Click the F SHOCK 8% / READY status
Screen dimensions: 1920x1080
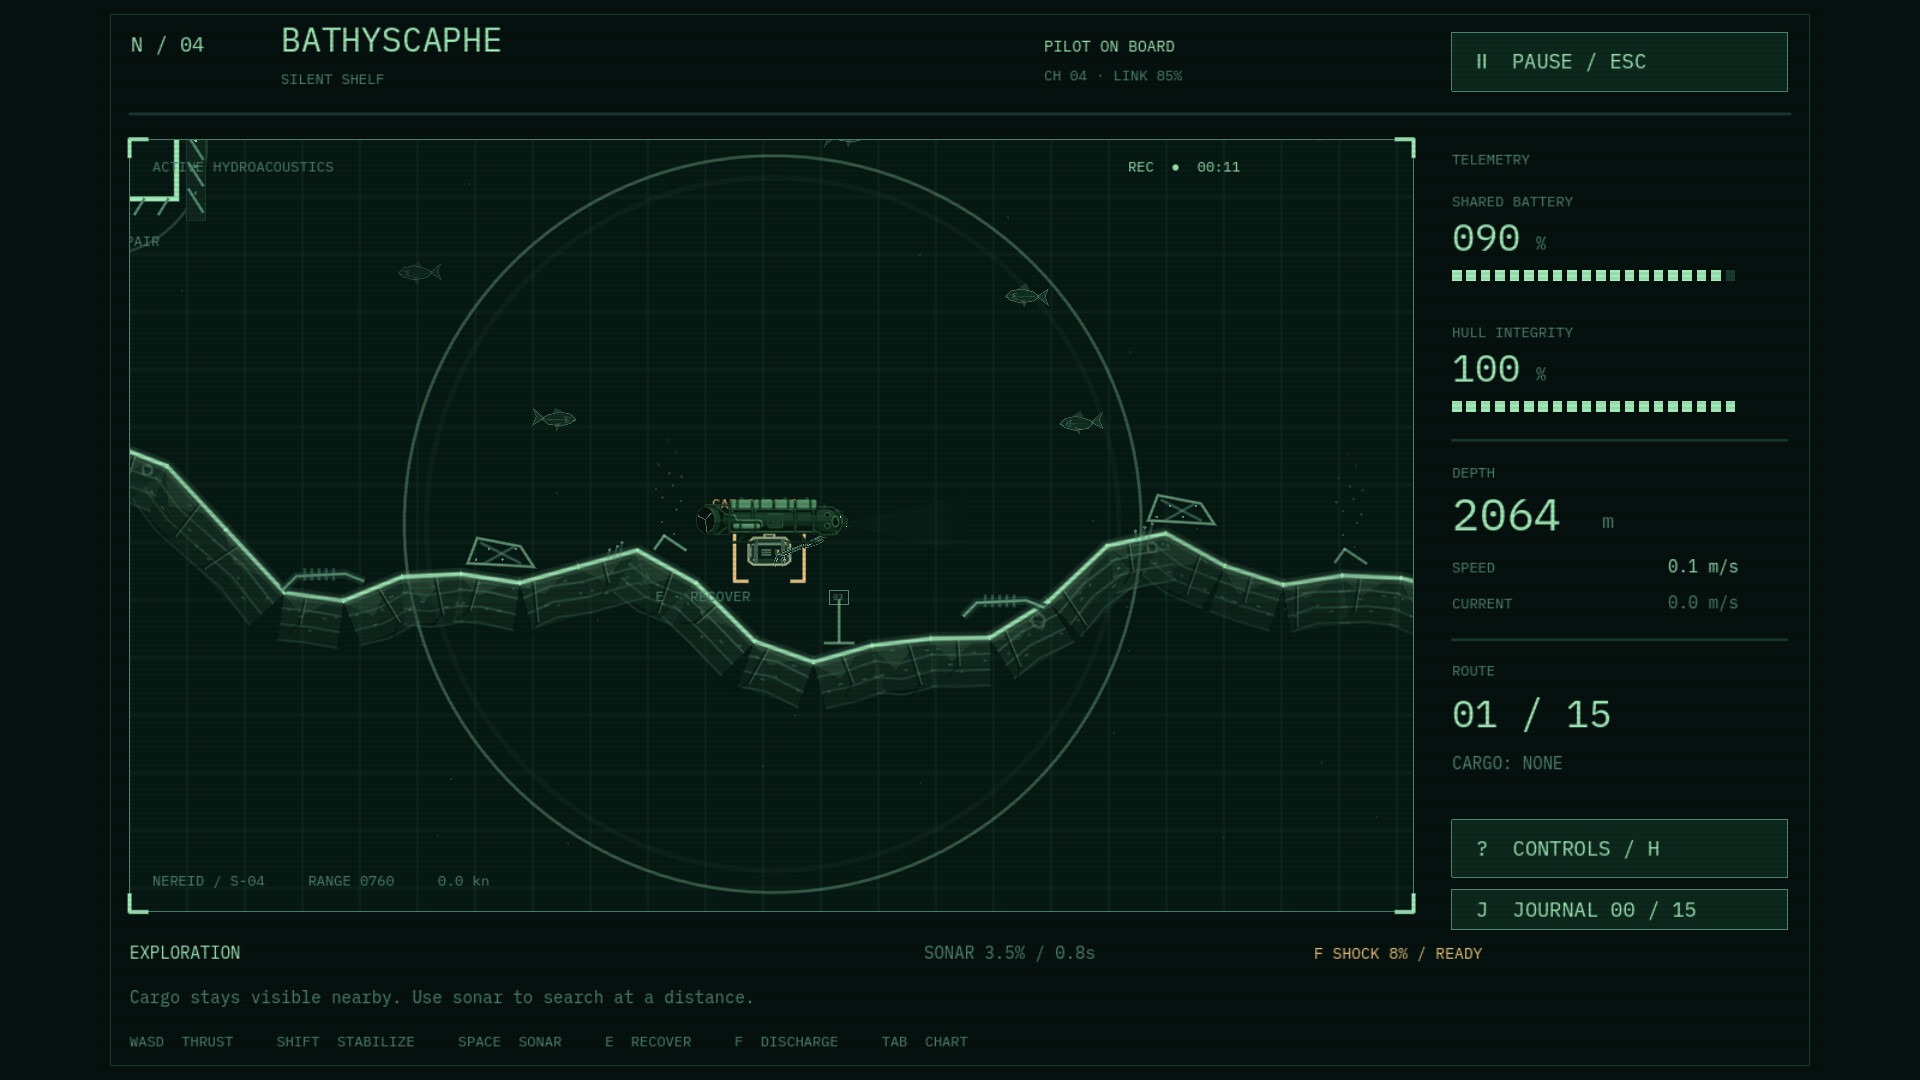coord(1398,954)
